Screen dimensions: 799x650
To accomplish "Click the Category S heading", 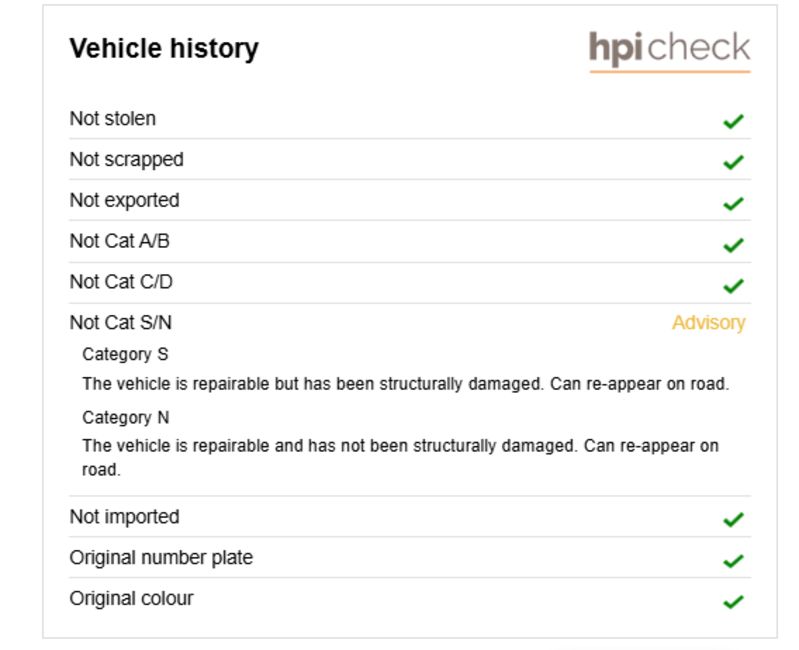I will pyautogui.click(x=125, y=354).
